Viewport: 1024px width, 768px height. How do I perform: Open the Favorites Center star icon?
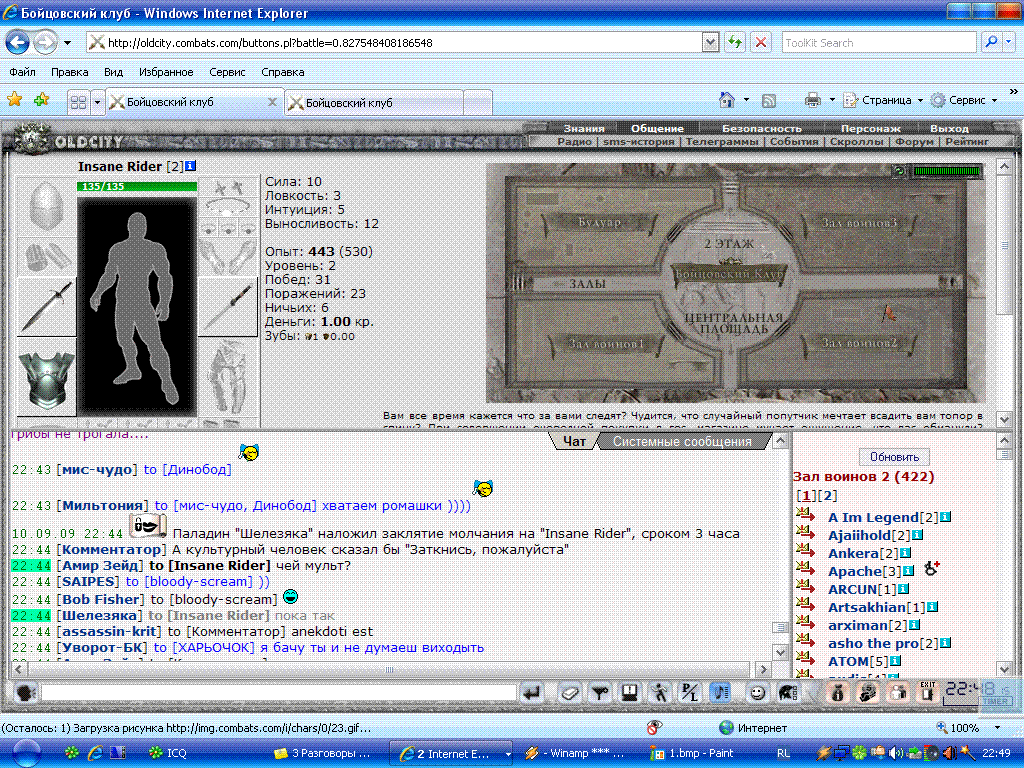coord(14,100)
